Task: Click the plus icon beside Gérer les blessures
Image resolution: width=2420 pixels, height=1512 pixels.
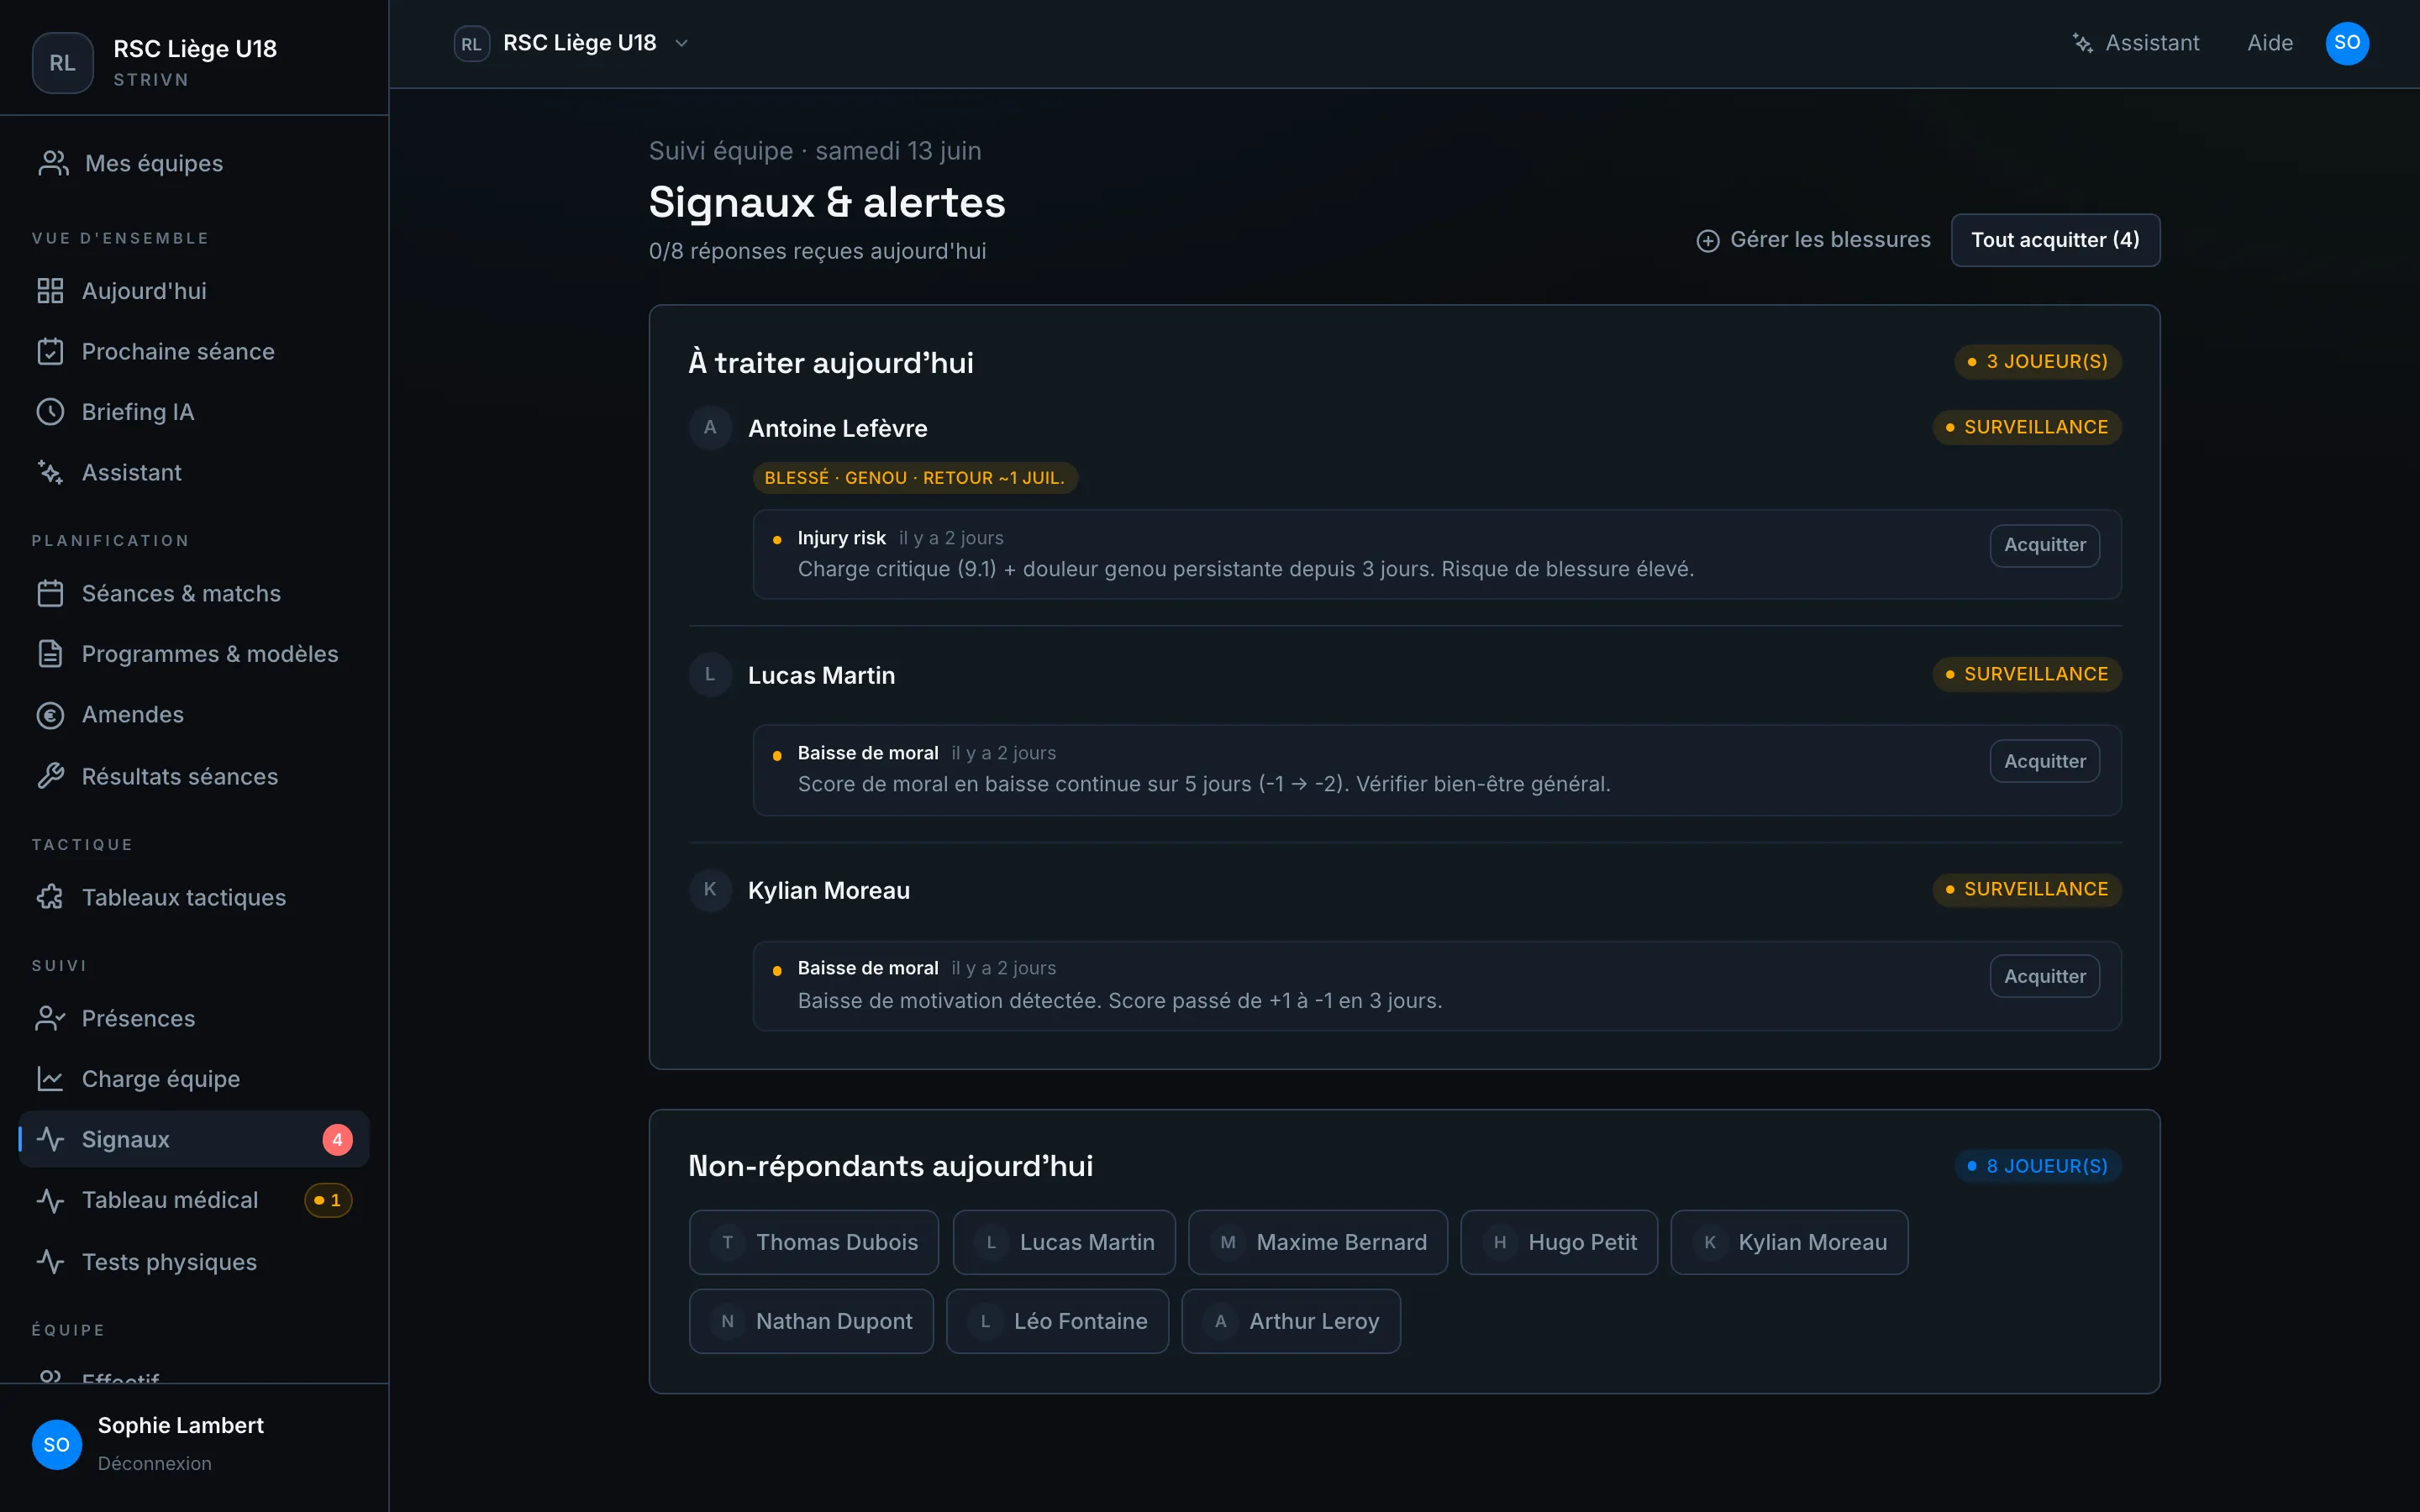Action: point(1708,241)
